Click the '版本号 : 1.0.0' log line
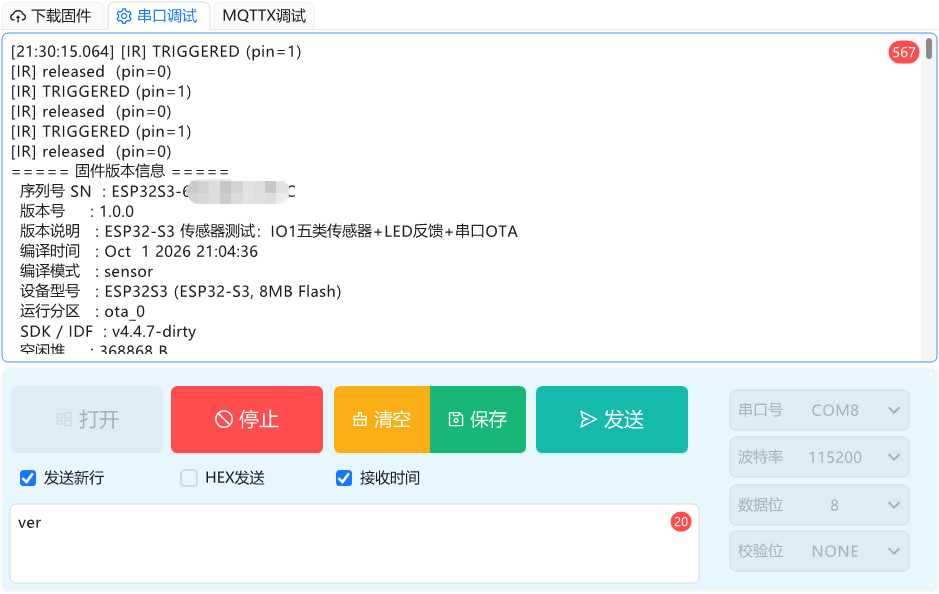Screen dimensions: 939x594 coord(77,211)
